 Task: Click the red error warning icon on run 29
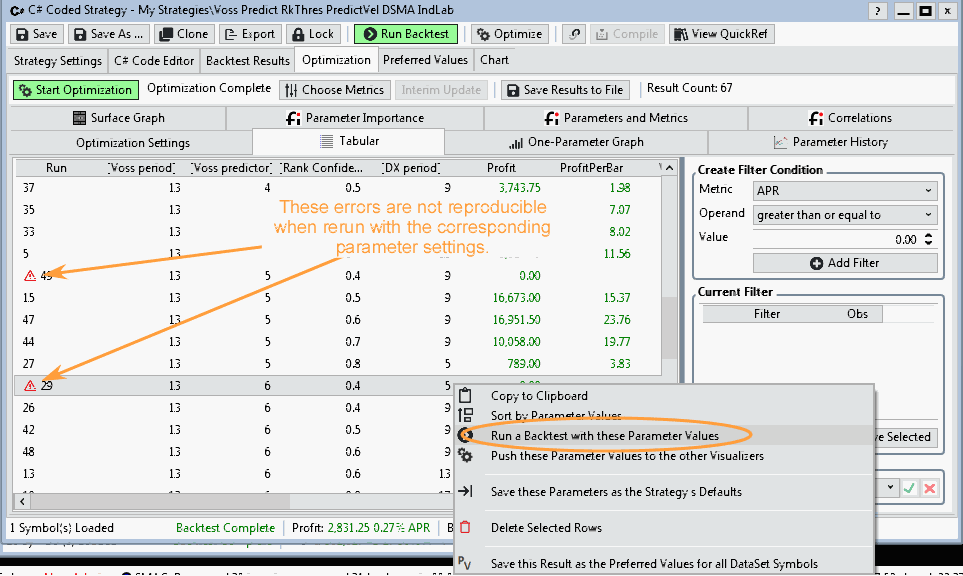29,385
